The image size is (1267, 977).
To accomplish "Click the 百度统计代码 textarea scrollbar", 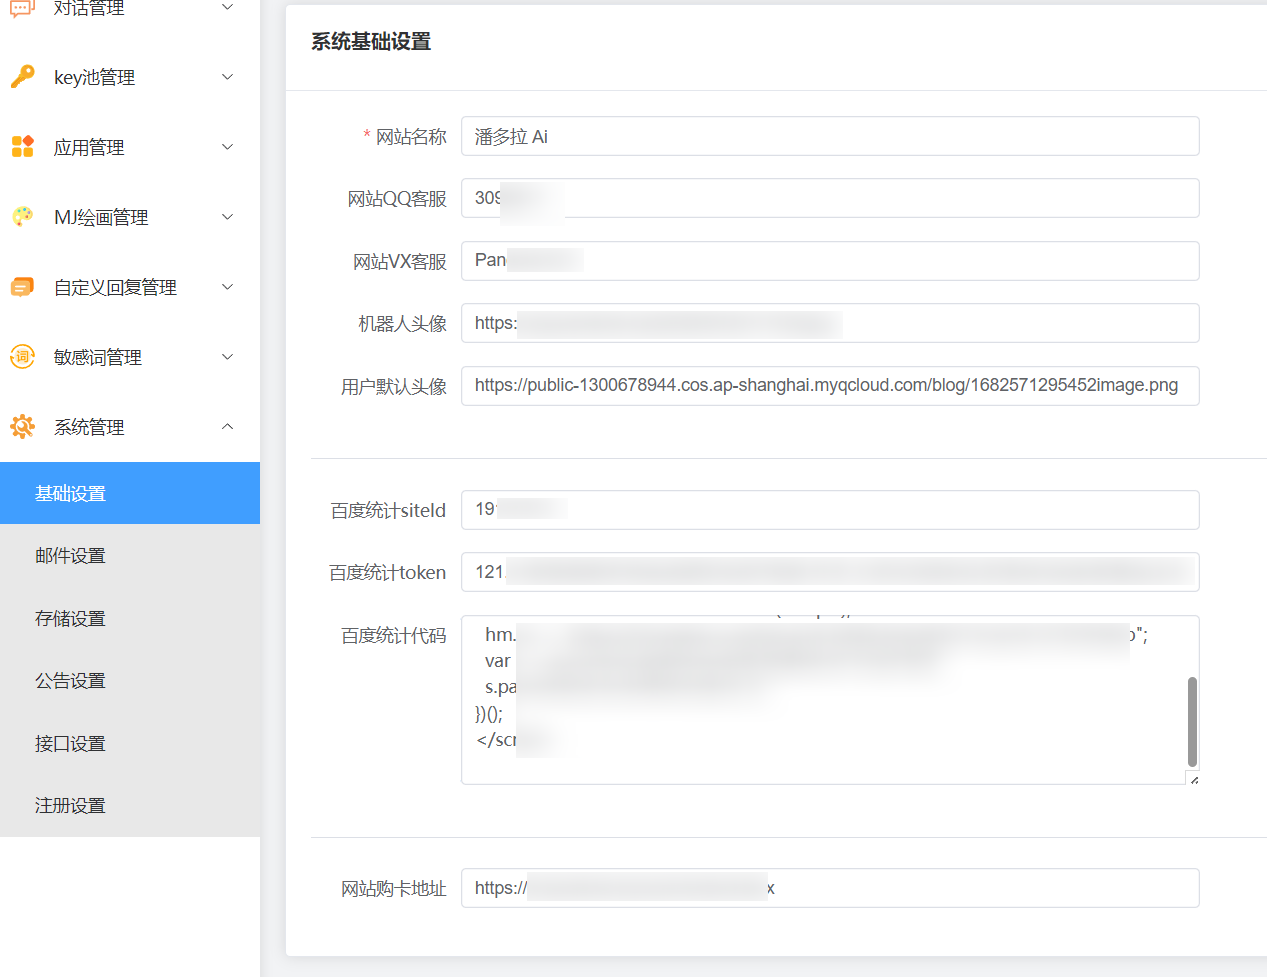I will click(x=1192, y=720).
